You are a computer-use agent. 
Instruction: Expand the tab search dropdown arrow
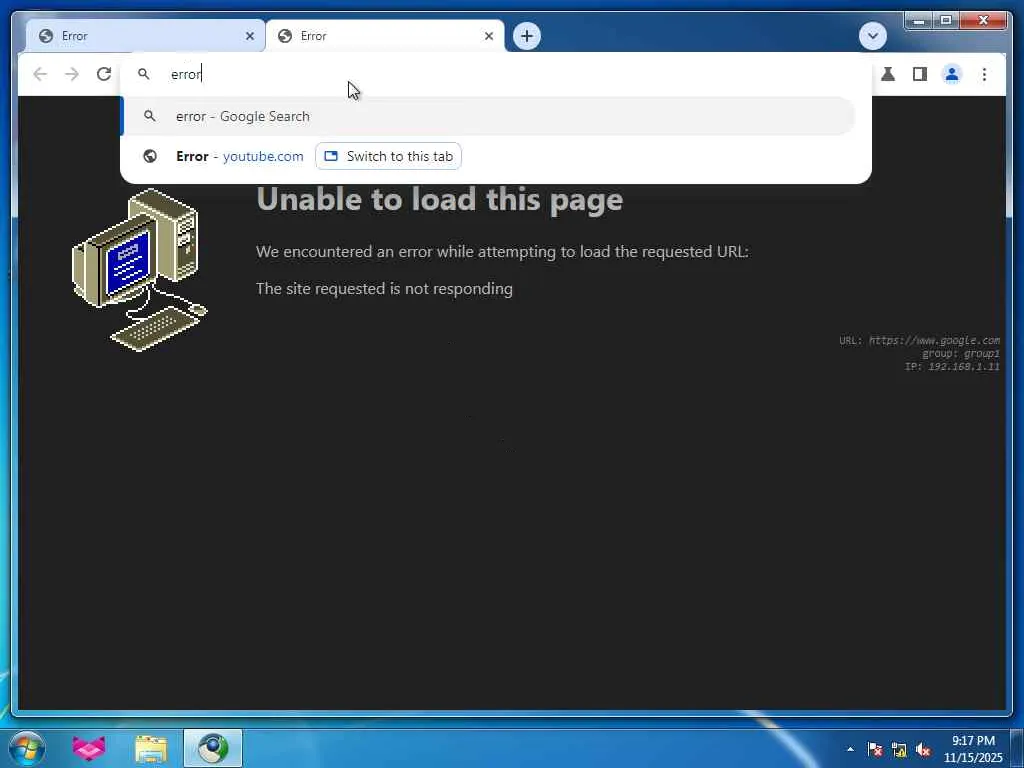[872, 36]
